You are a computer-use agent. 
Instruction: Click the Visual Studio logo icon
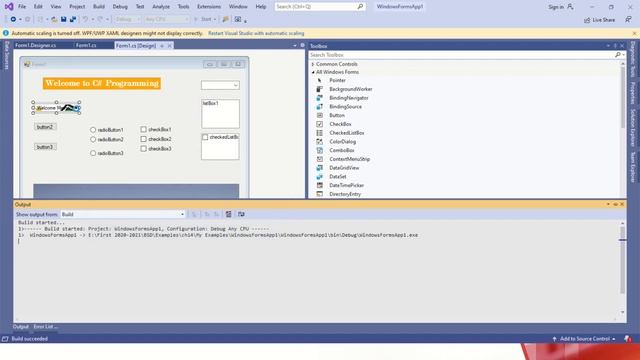[9, 7]
